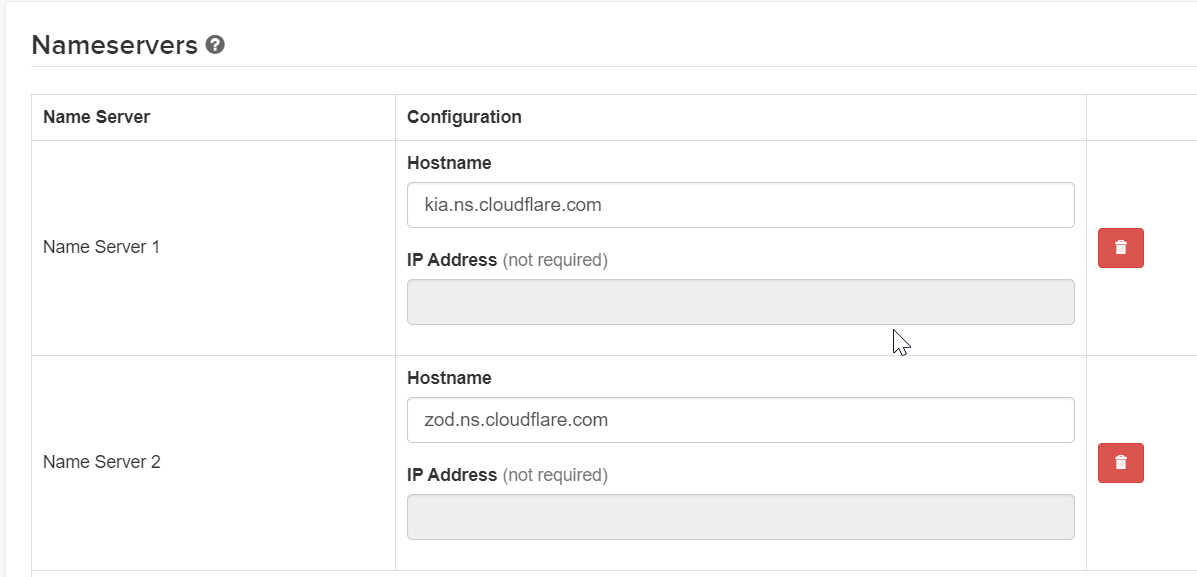The image size is (1197, 577).
Task: Click the Hostname label for Name Server 2
Action: (x=449, y=378)
